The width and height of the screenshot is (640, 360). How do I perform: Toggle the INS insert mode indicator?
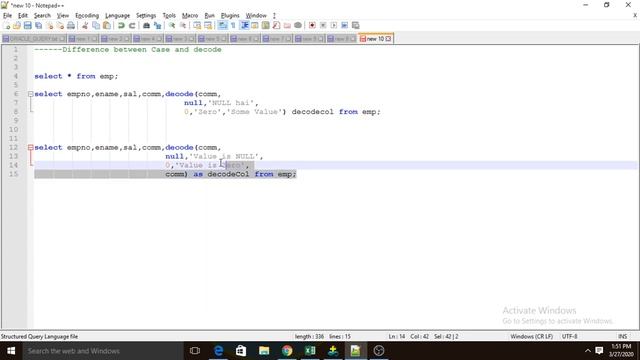tap(622, 336)
